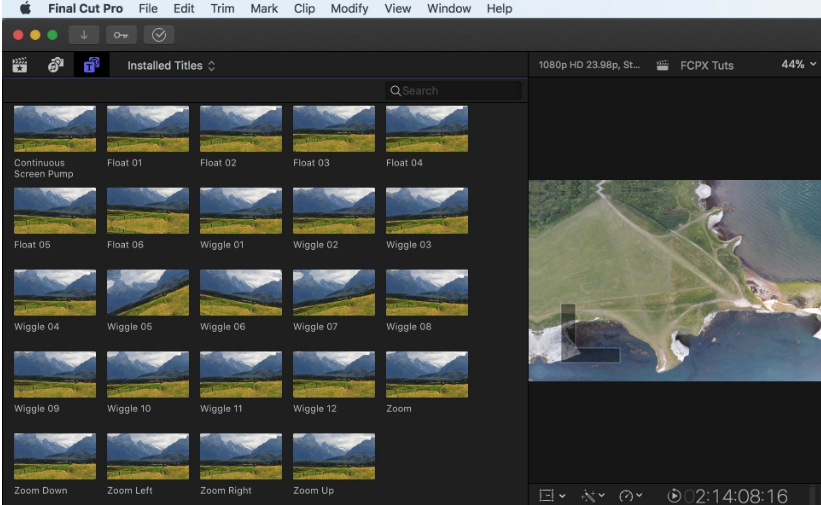
Task: Open the Trim menu
Action: coord(222,9)
